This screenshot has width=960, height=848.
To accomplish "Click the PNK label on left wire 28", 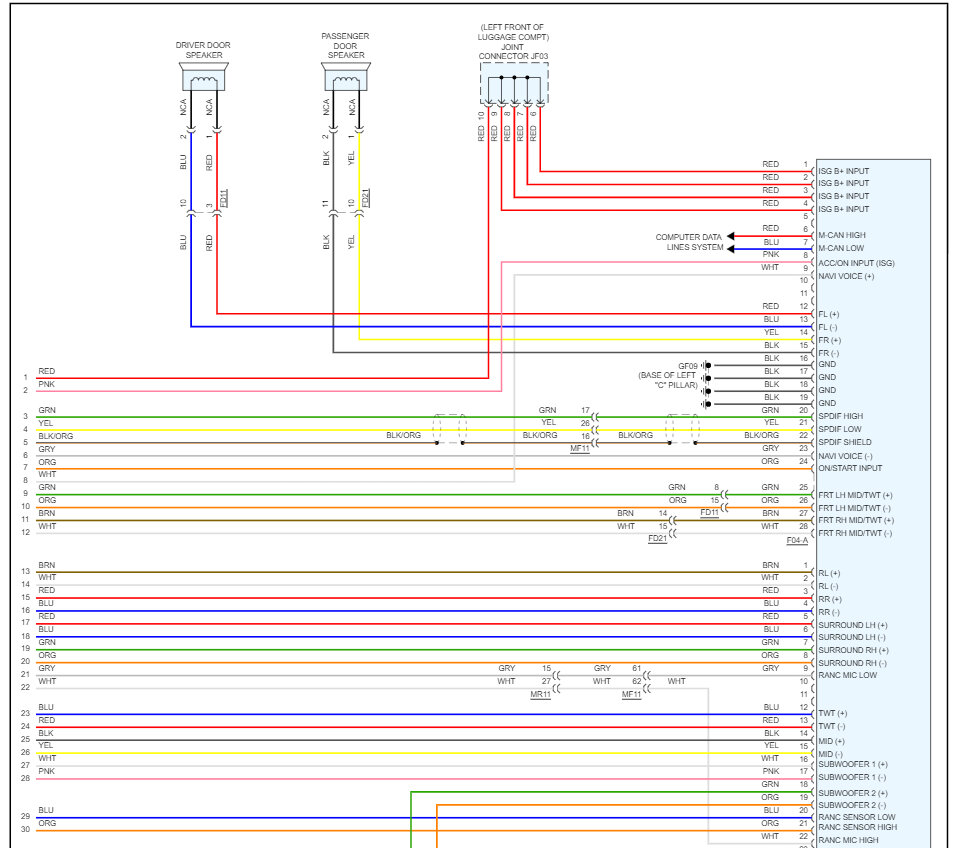I will 47,771.
